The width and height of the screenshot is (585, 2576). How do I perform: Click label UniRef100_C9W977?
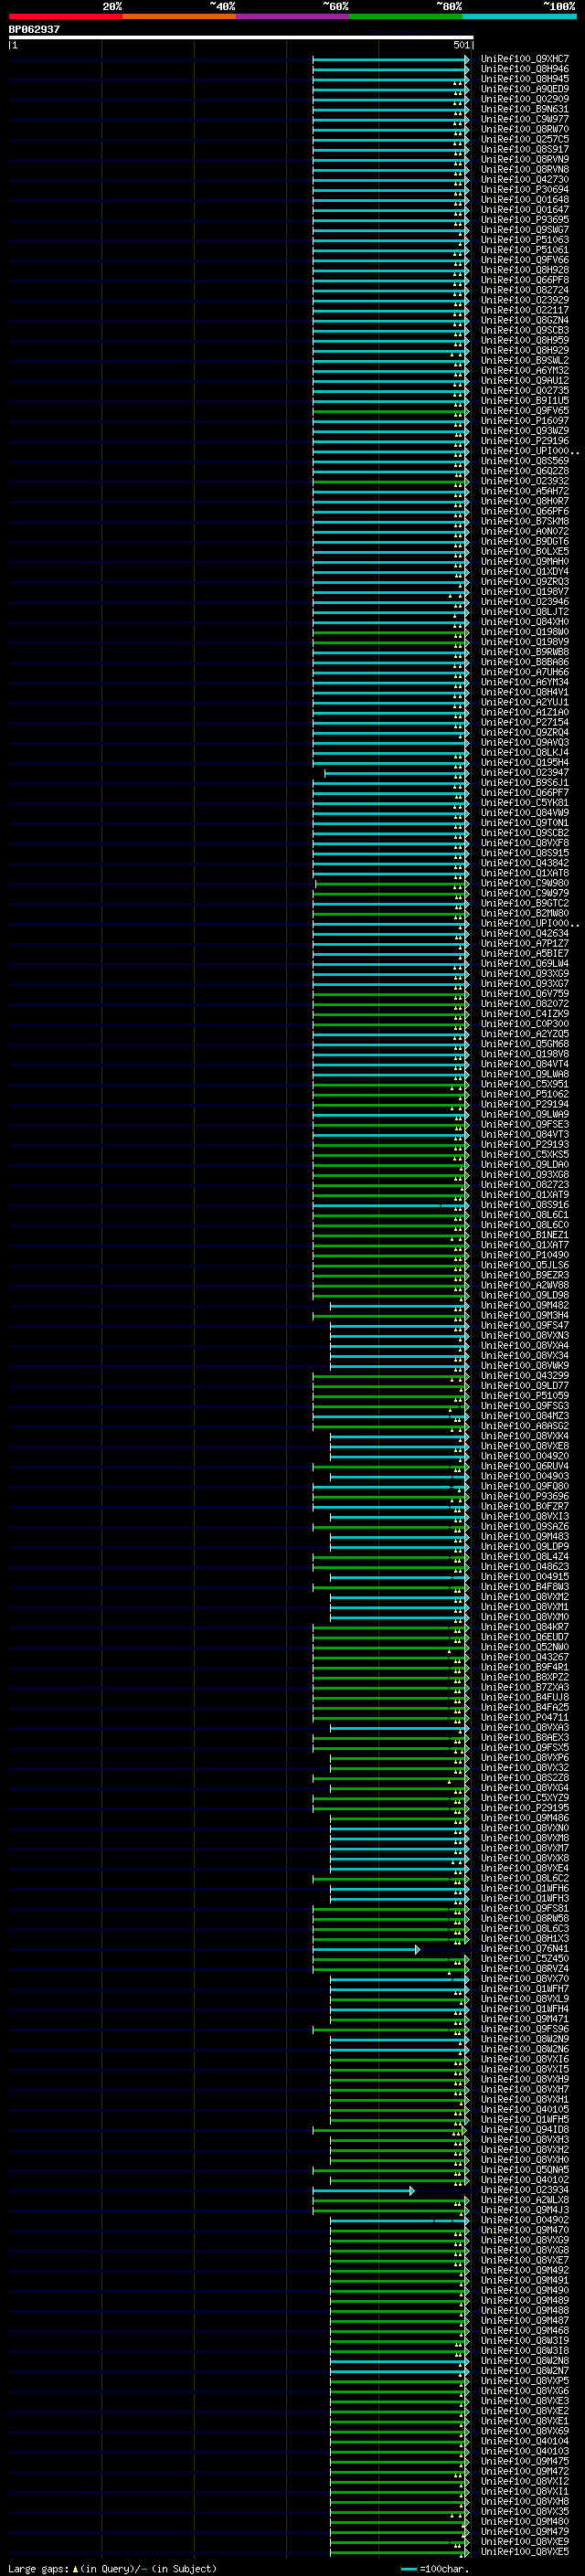pos(525,119)
